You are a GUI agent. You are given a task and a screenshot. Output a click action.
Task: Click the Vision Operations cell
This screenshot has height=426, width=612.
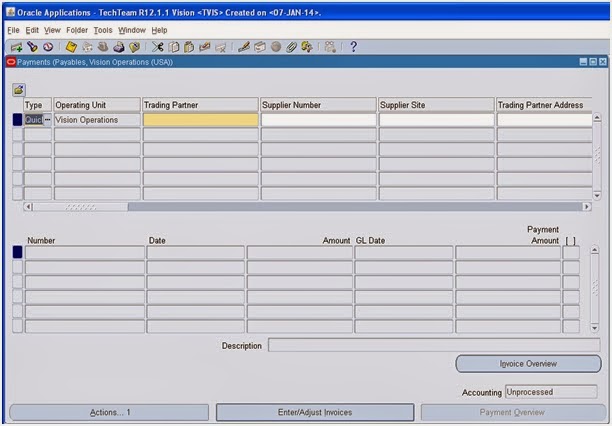tap(97, 120)
